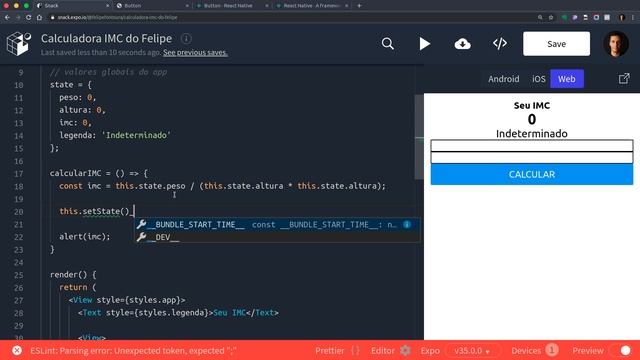Switch preview to Android tab

504,79
